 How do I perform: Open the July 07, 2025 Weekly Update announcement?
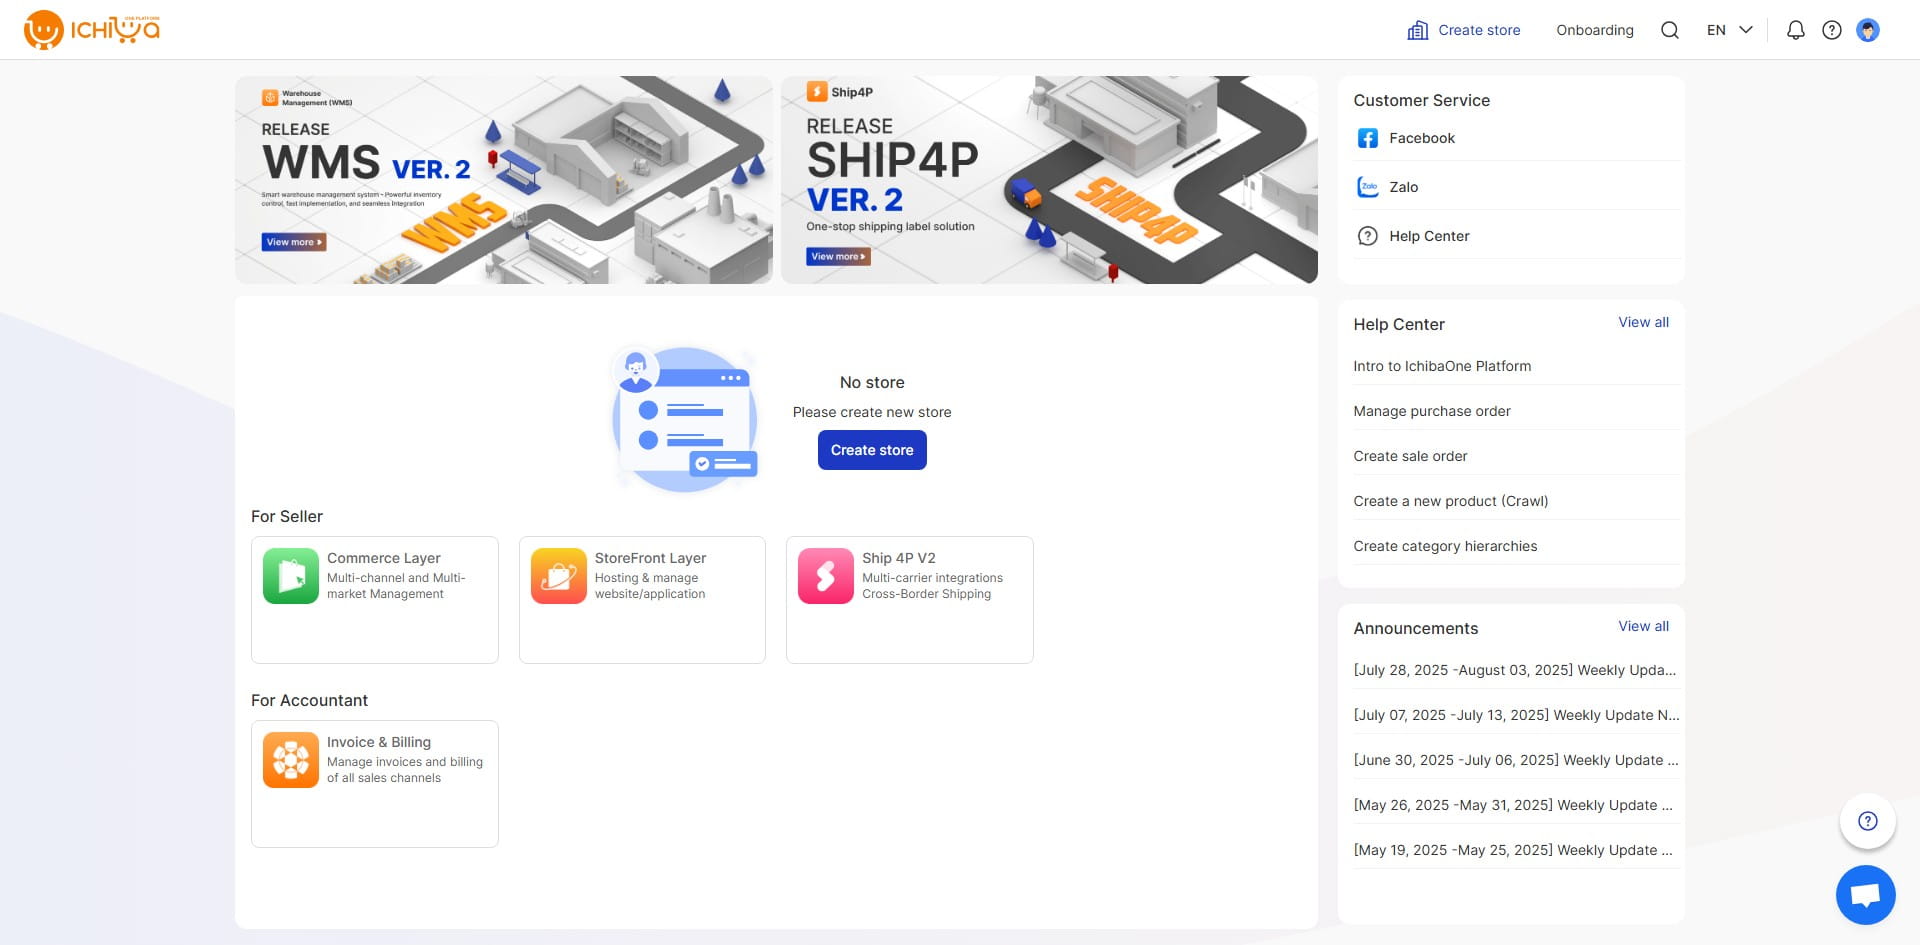1516,715
